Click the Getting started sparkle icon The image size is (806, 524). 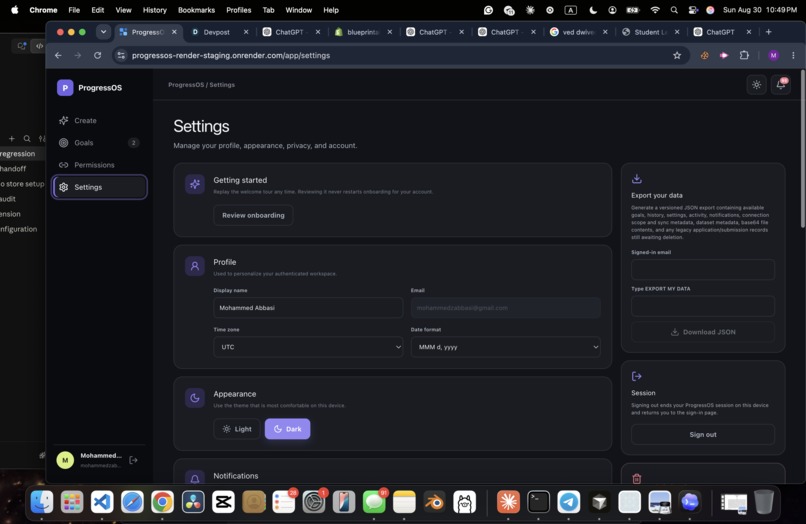click(x=195, y=184)
